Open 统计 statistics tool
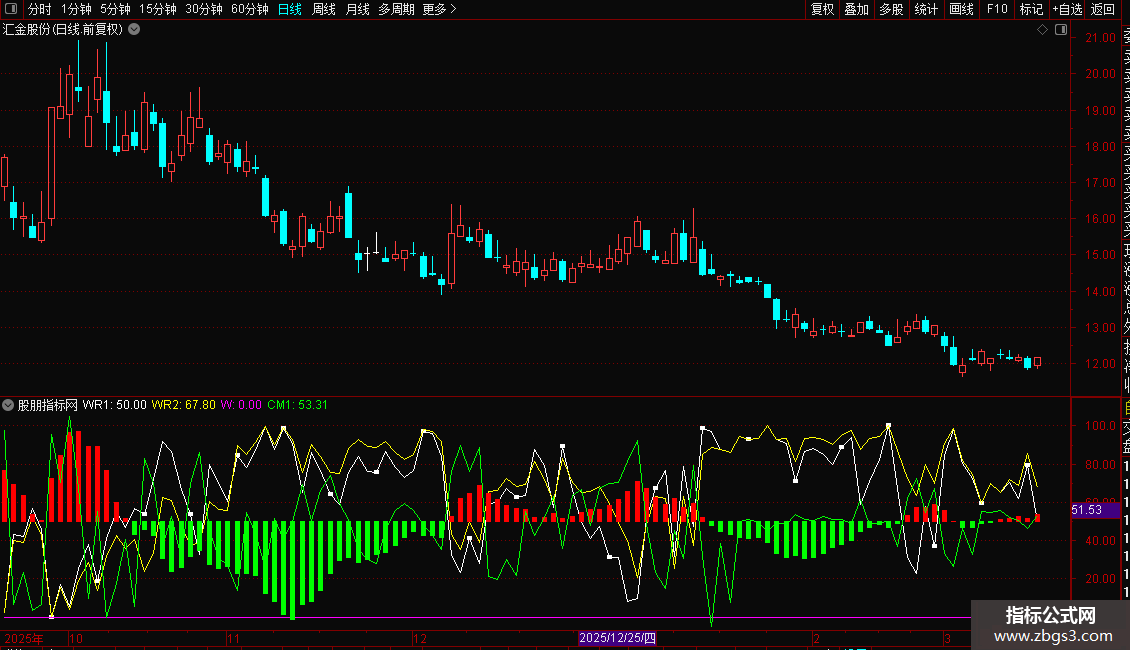1130x650 pixels. 927,9
